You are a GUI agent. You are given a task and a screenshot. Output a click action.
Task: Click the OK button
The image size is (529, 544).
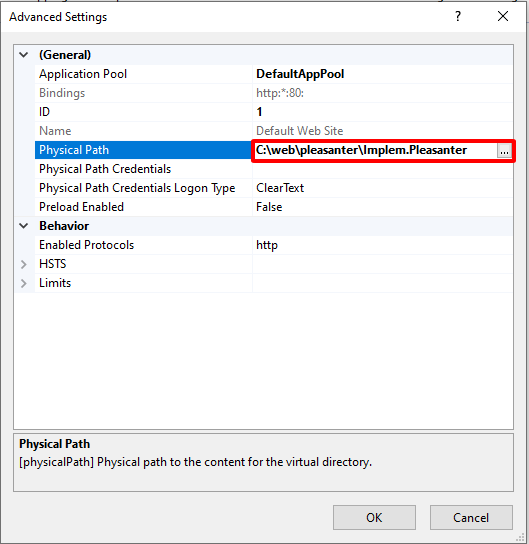[374, 517]
